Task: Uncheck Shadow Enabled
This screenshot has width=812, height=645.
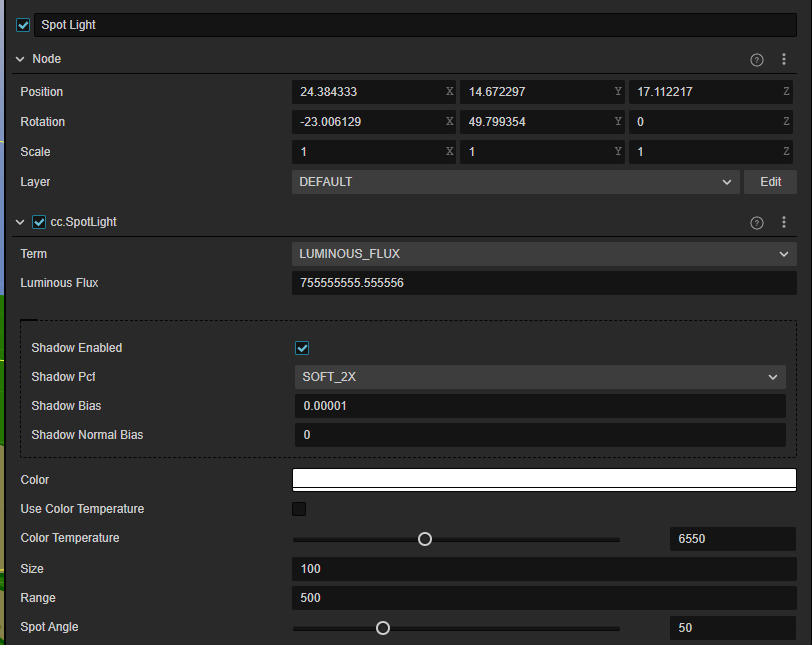Action: coord(302,348)
